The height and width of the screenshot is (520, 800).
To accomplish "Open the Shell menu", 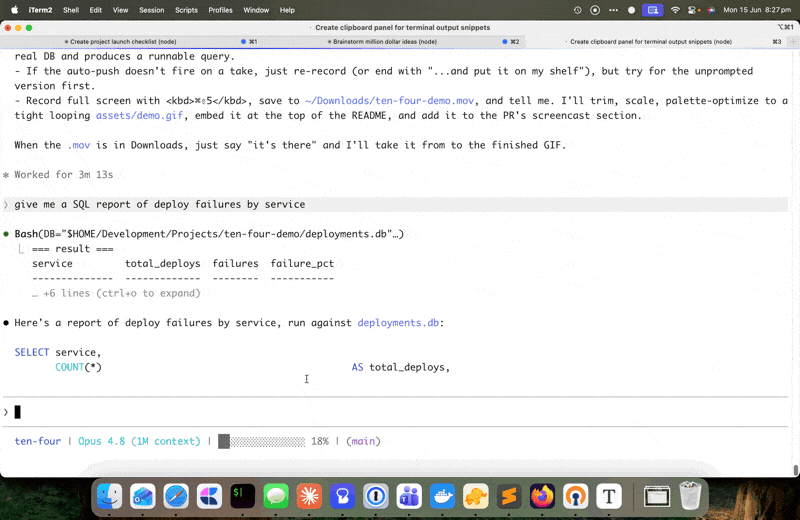I will 71,10.
